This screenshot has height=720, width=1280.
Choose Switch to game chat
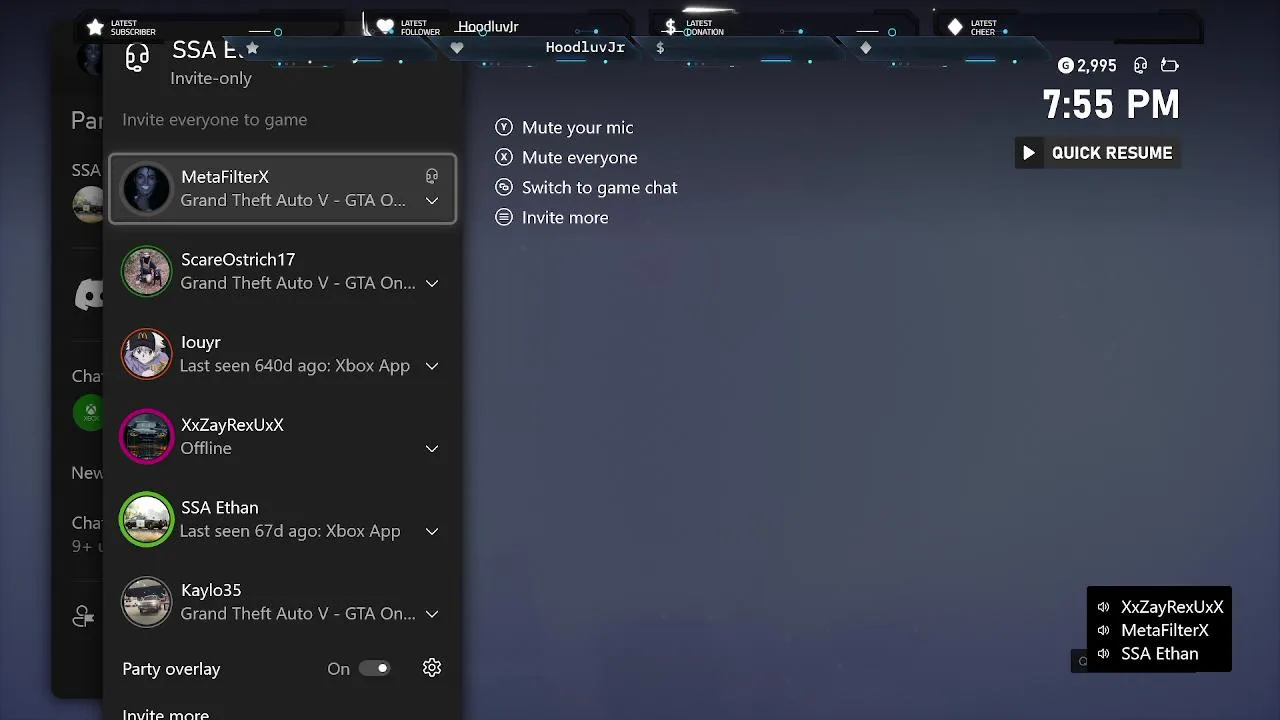point(599,188)
